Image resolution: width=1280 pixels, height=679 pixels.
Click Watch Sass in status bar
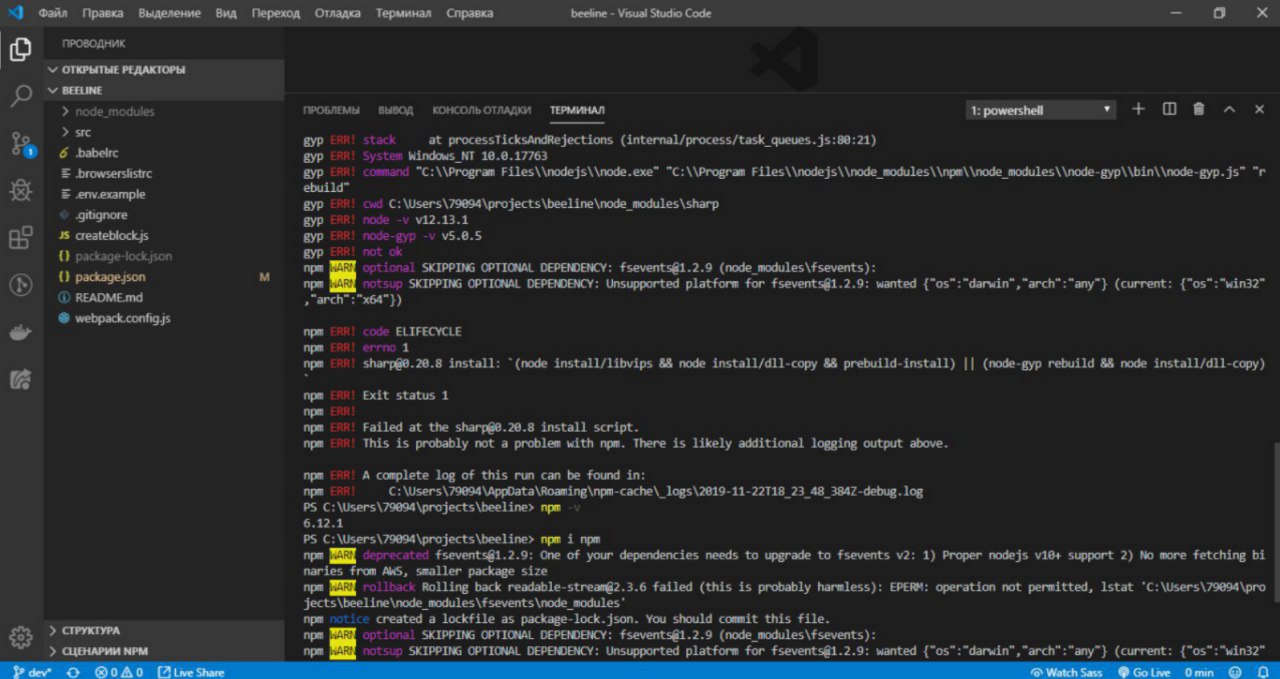(1066, 672)
